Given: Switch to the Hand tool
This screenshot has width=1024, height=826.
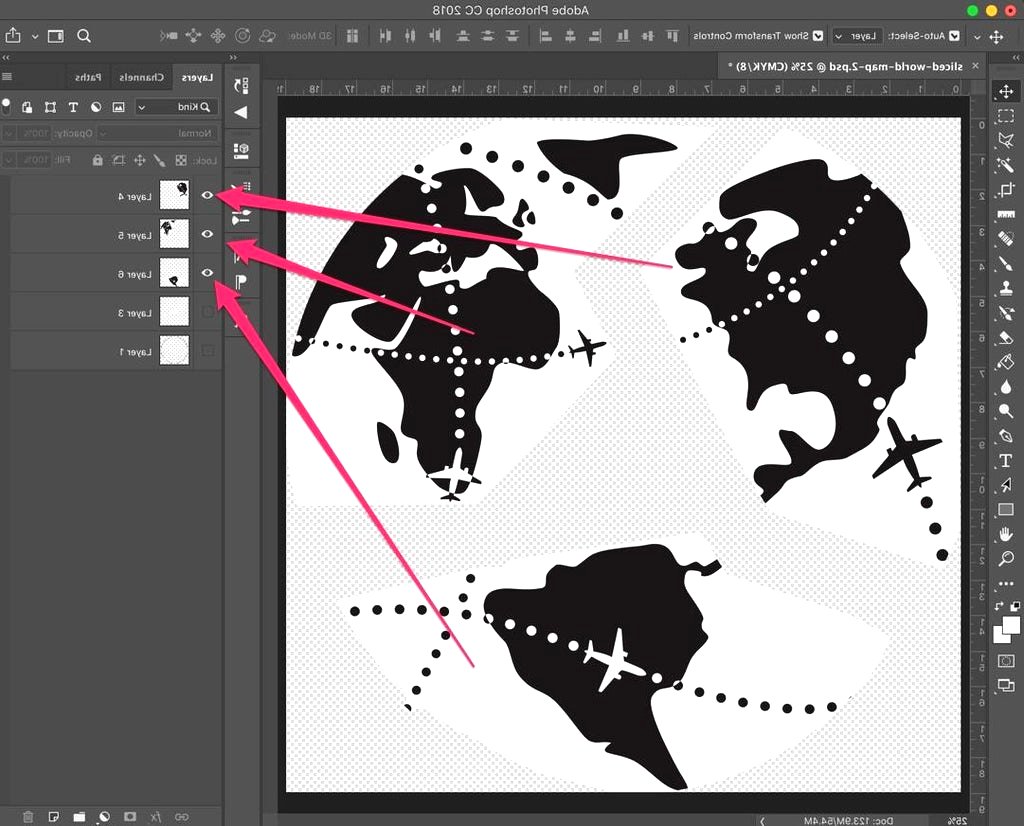Looking at the screenshot, I should [x=1005, y=535].
